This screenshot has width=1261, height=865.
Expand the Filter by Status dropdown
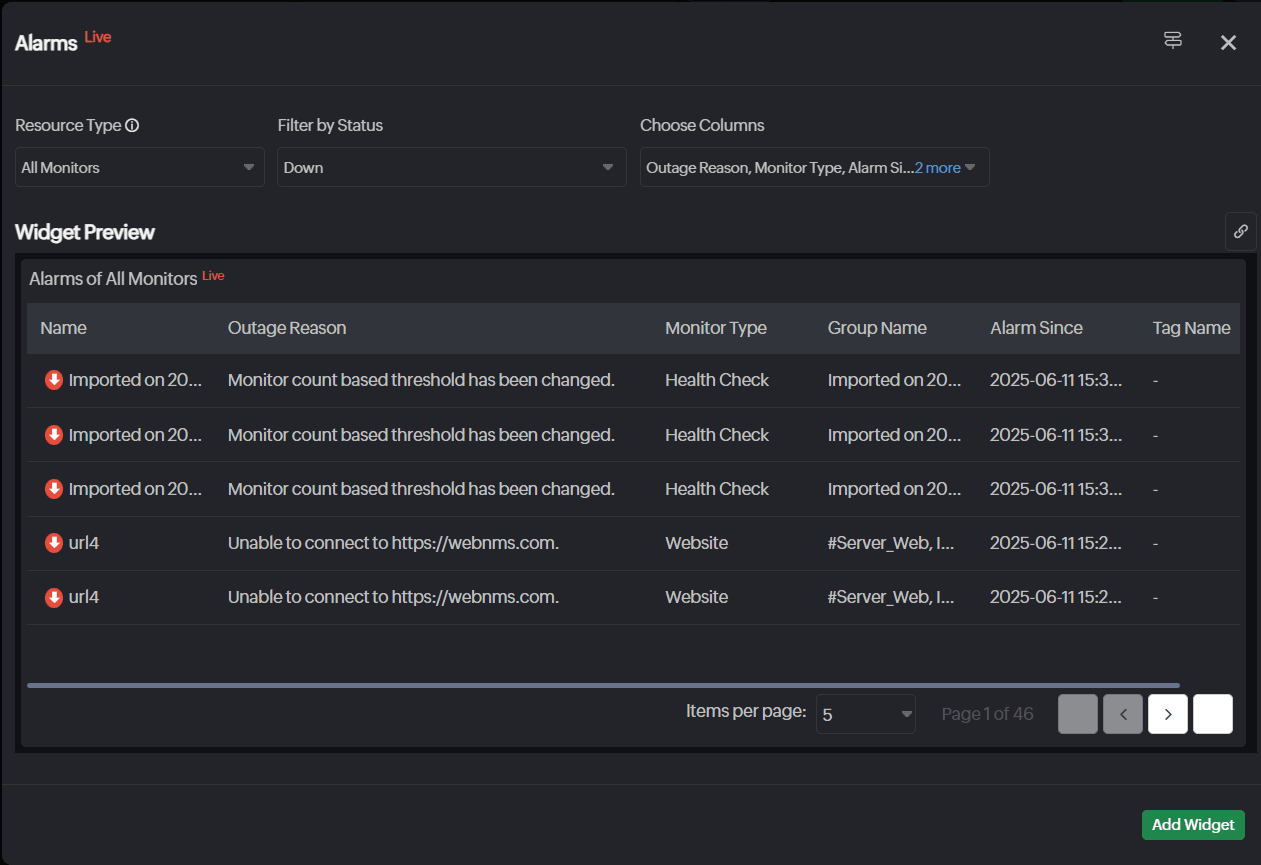[451, 167]
